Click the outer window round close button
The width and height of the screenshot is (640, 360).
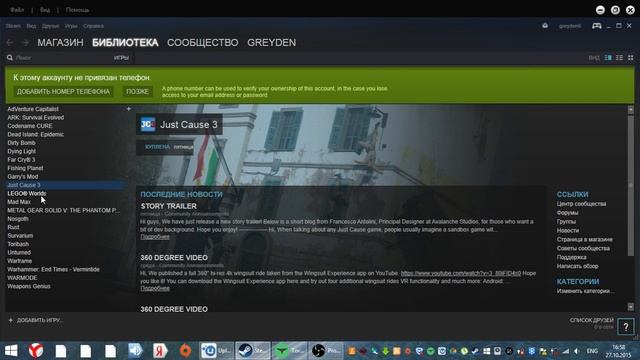pyautogui.click(x=630, y=10)
